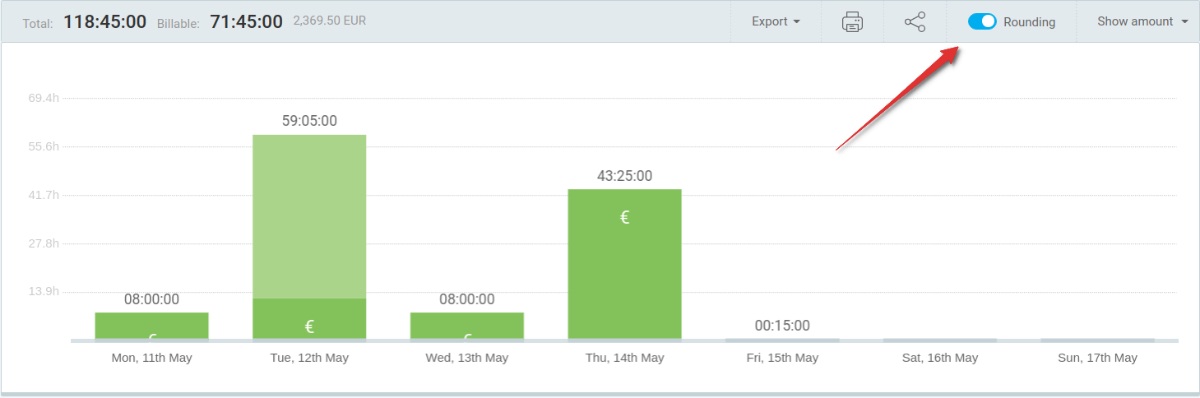Open the Export dropdown

coord(776,22)
